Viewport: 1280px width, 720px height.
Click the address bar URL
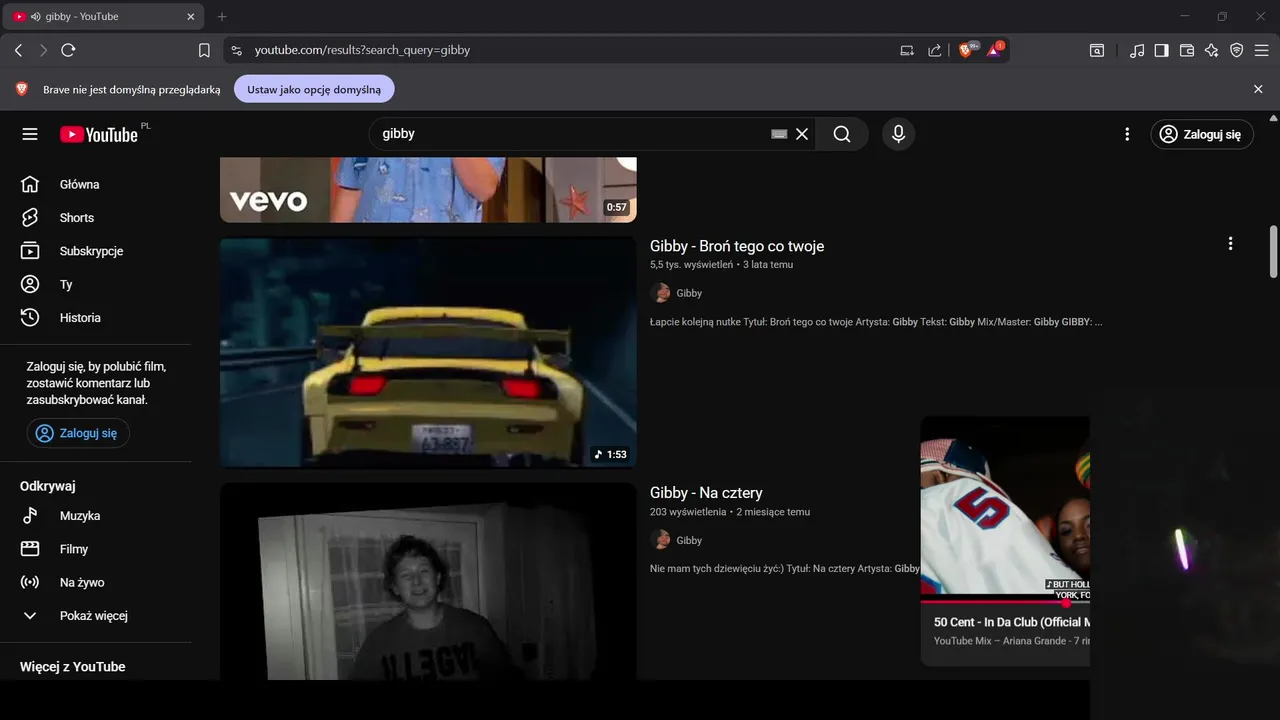(362, 50)
